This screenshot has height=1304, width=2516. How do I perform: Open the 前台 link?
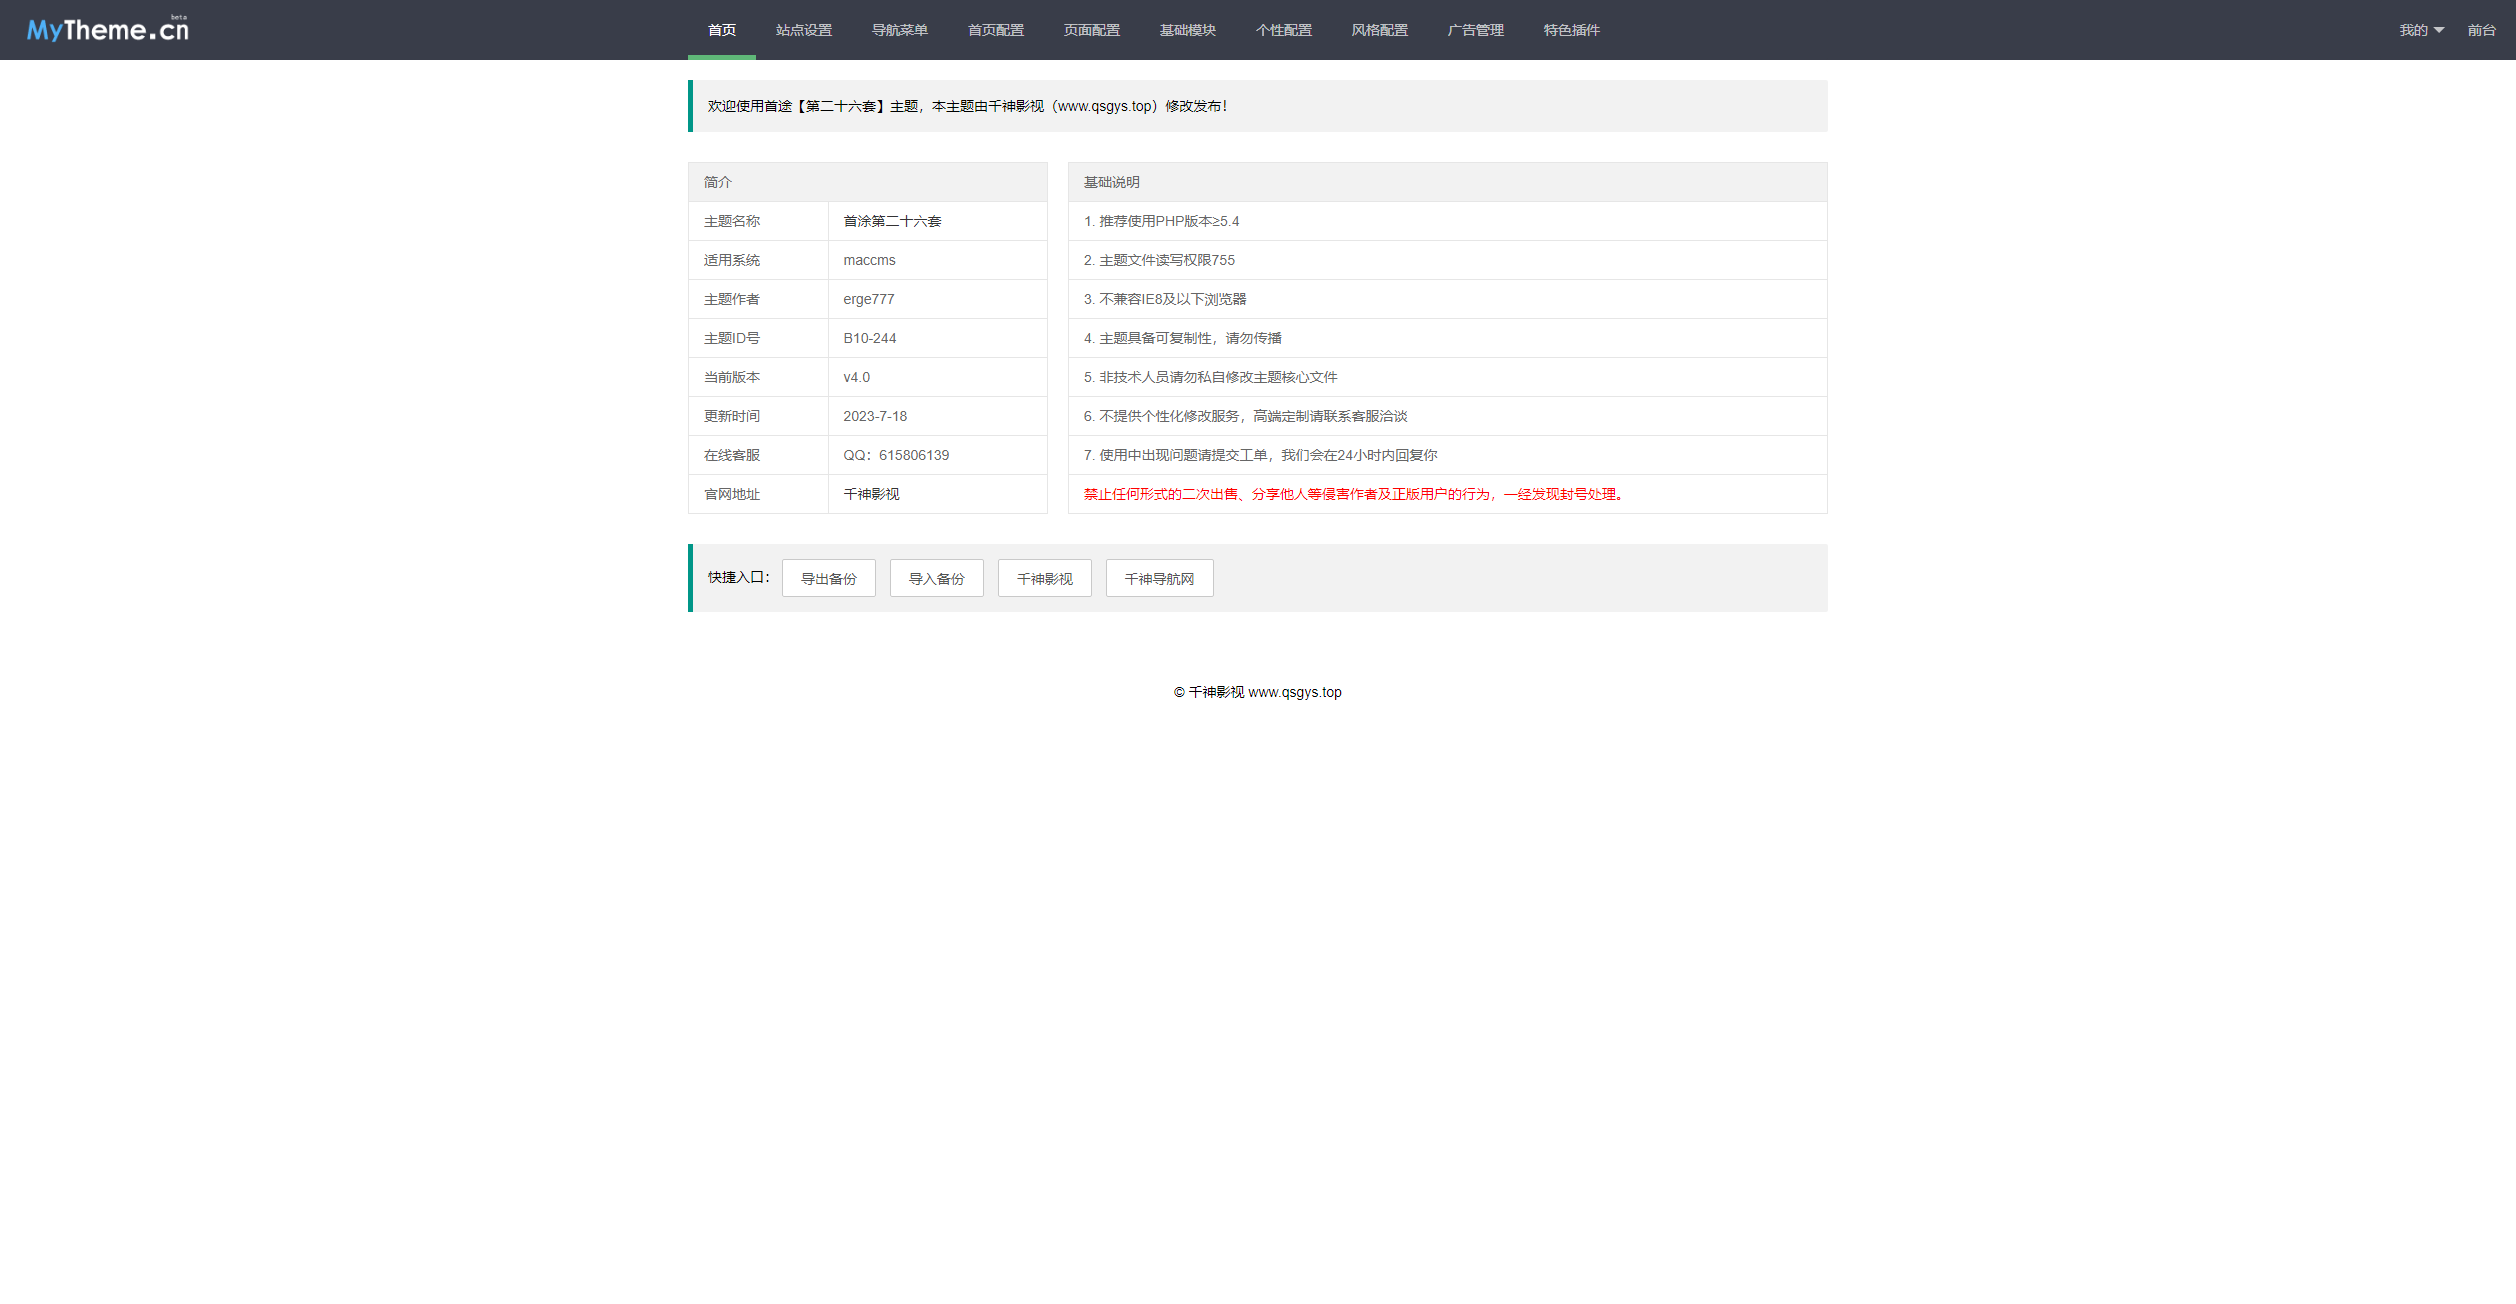pyautogui.click(x=2481, y=30)
